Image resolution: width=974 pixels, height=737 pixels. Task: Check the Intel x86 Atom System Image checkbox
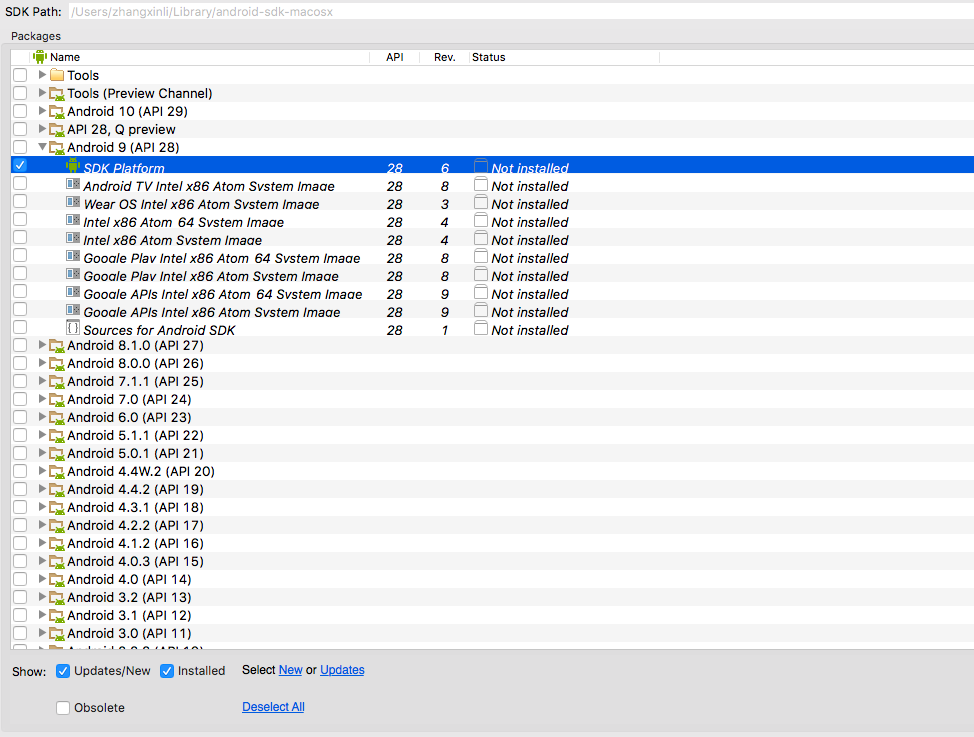(x=20, y=237)
